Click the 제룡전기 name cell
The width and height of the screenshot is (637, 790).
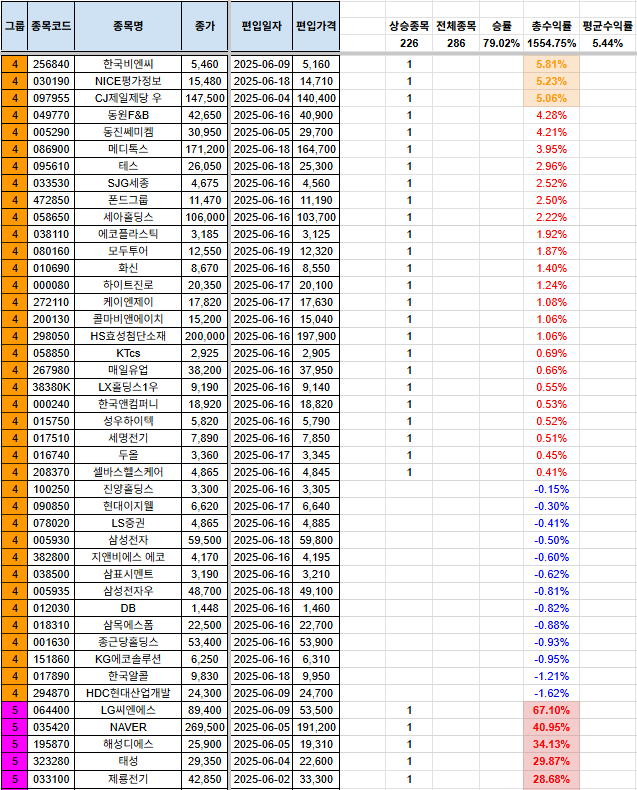pyautogui.click(x=128, y=779)
